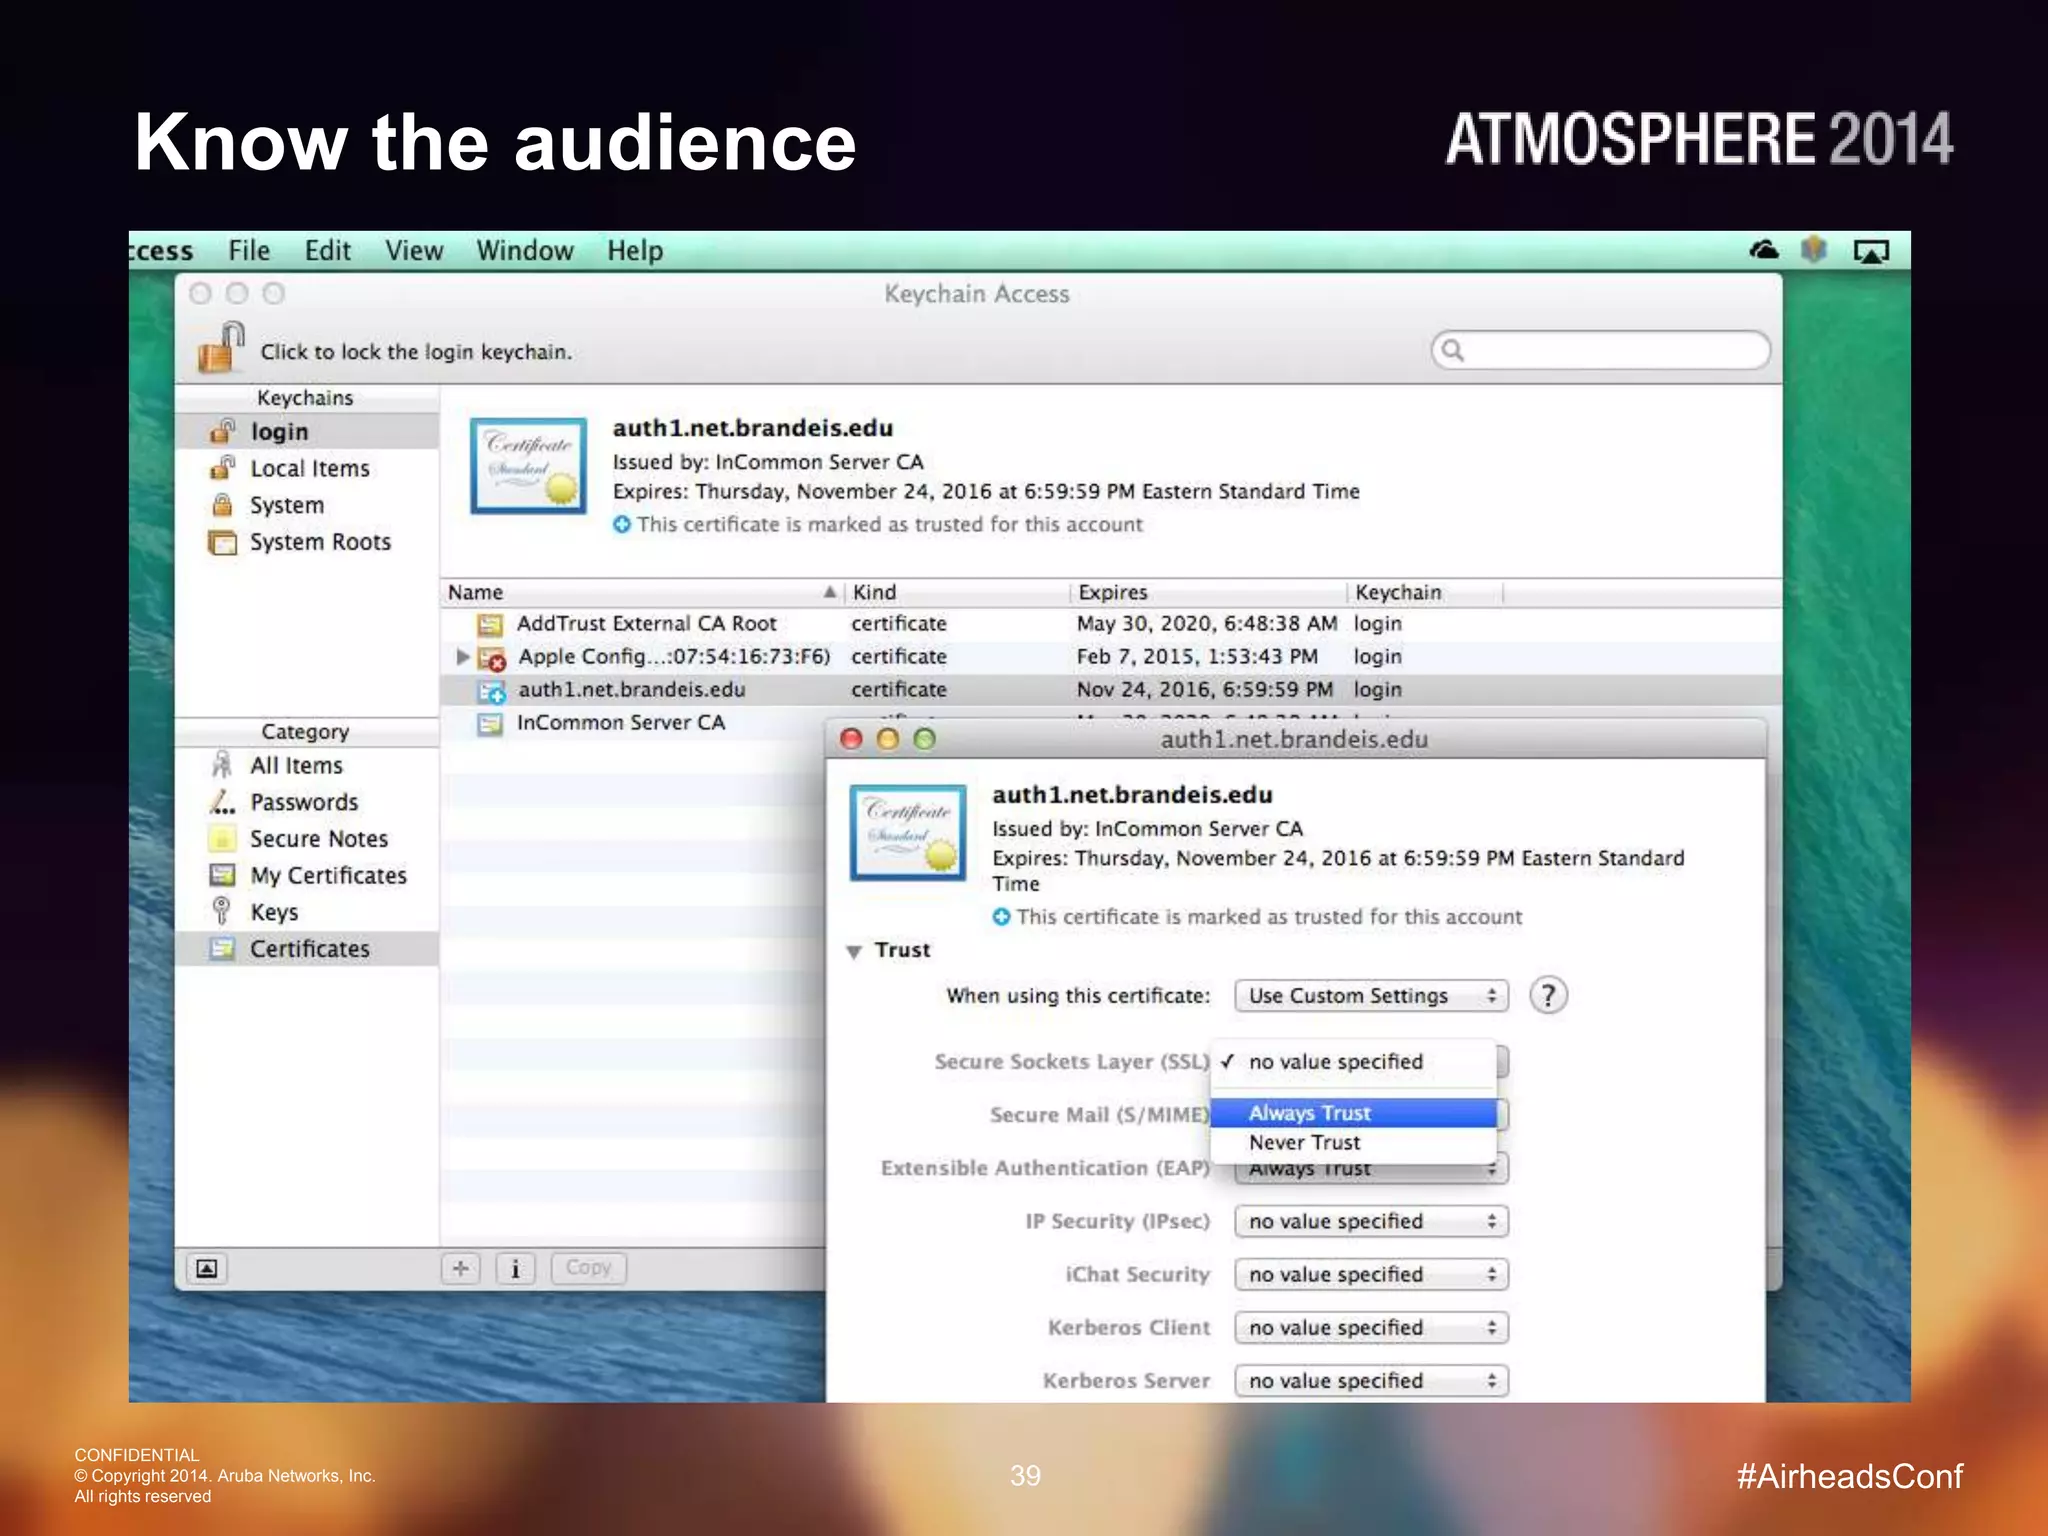Show the My Certificates category
This screenshot has width=2048, height=1536.
click(307, 875)
